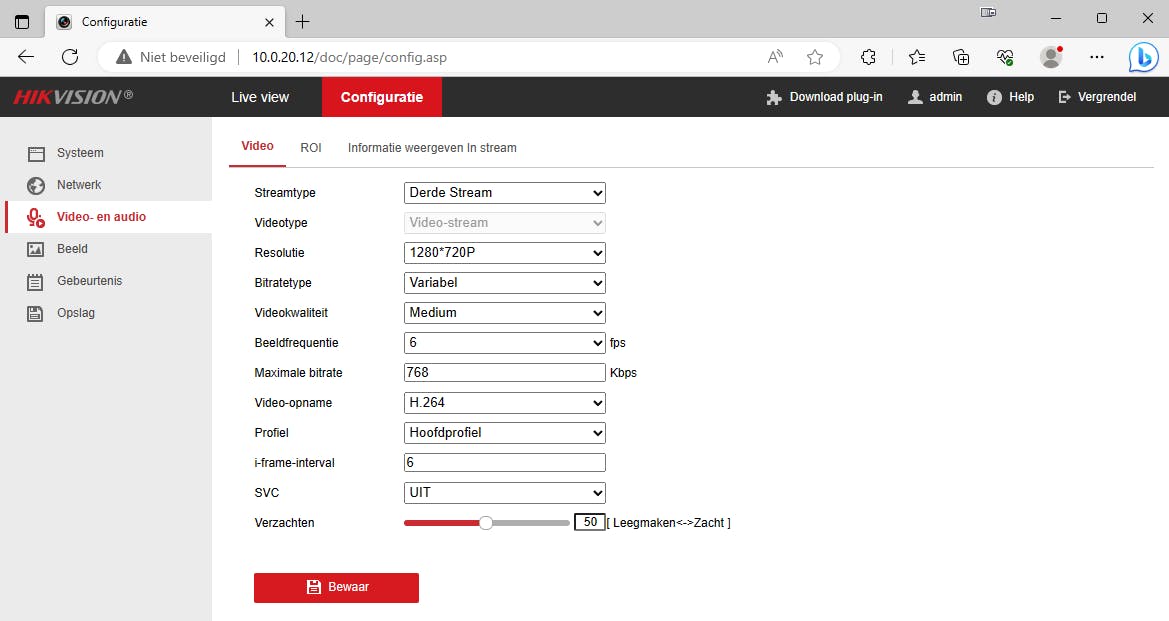This screenshot has height=621, width=1169.
Task: Click the Bewaar save button
Action: (336, 587)
